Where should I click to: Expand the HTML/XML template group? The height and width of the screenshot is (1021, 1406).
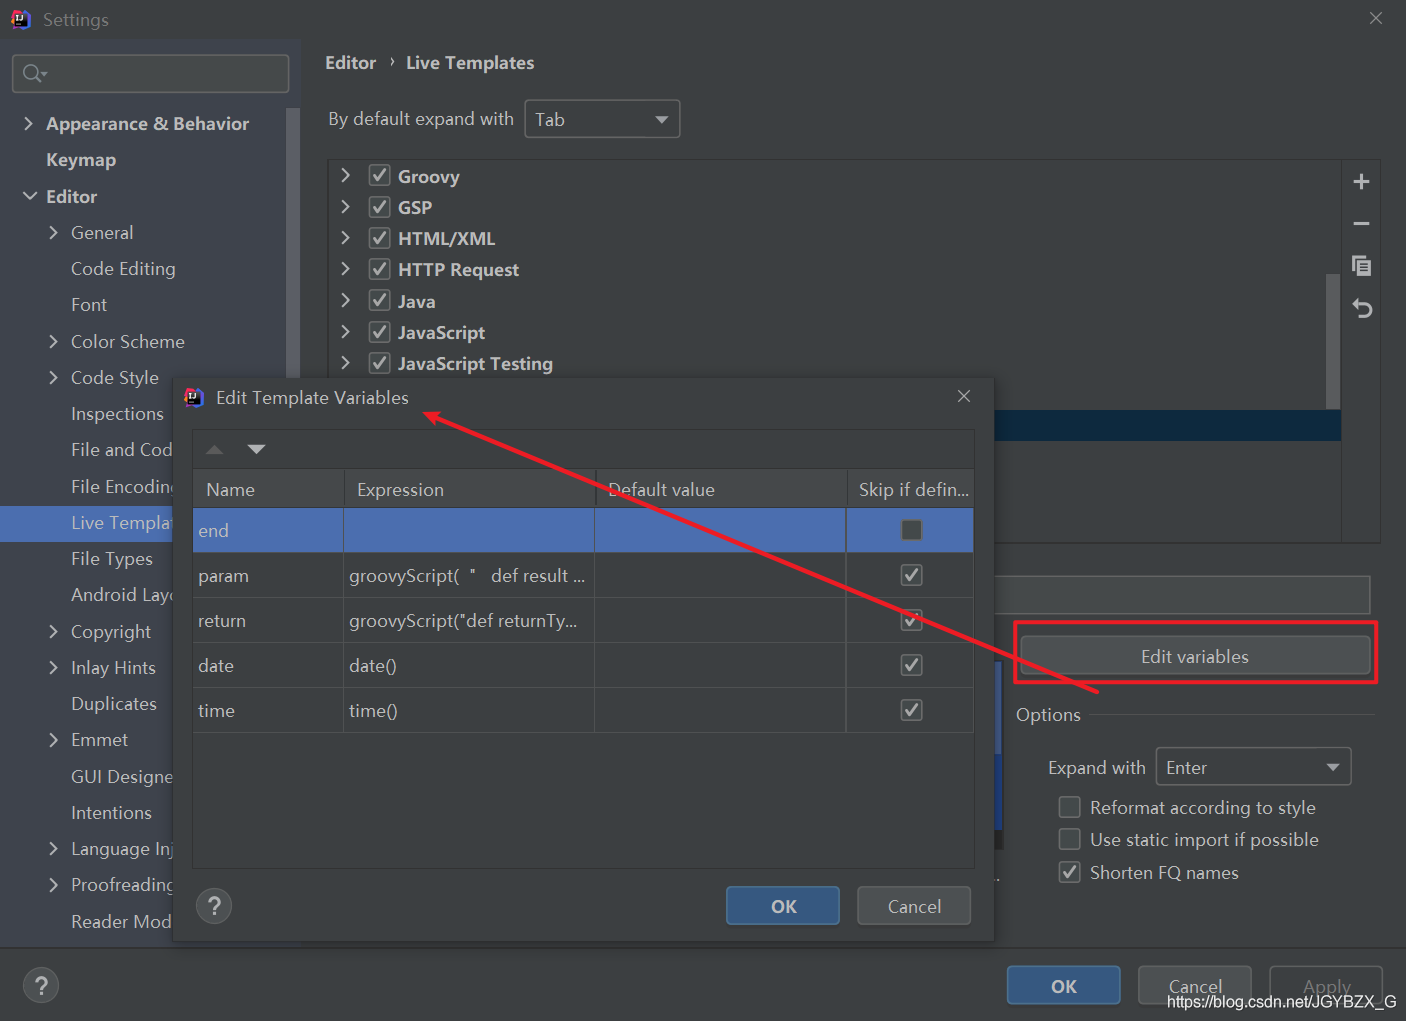[345, 238]
